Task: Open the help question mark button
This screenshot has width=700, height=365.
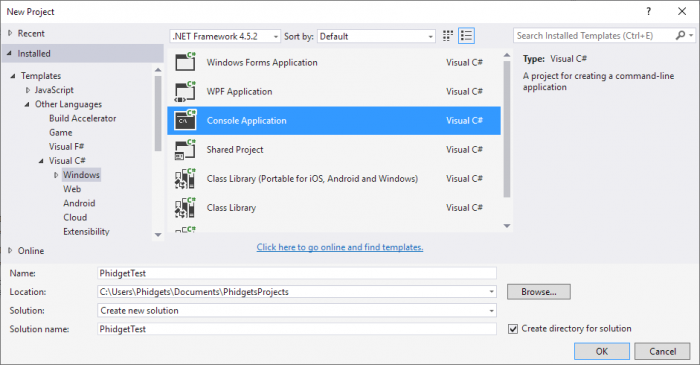Action: (x=649, y=12)
